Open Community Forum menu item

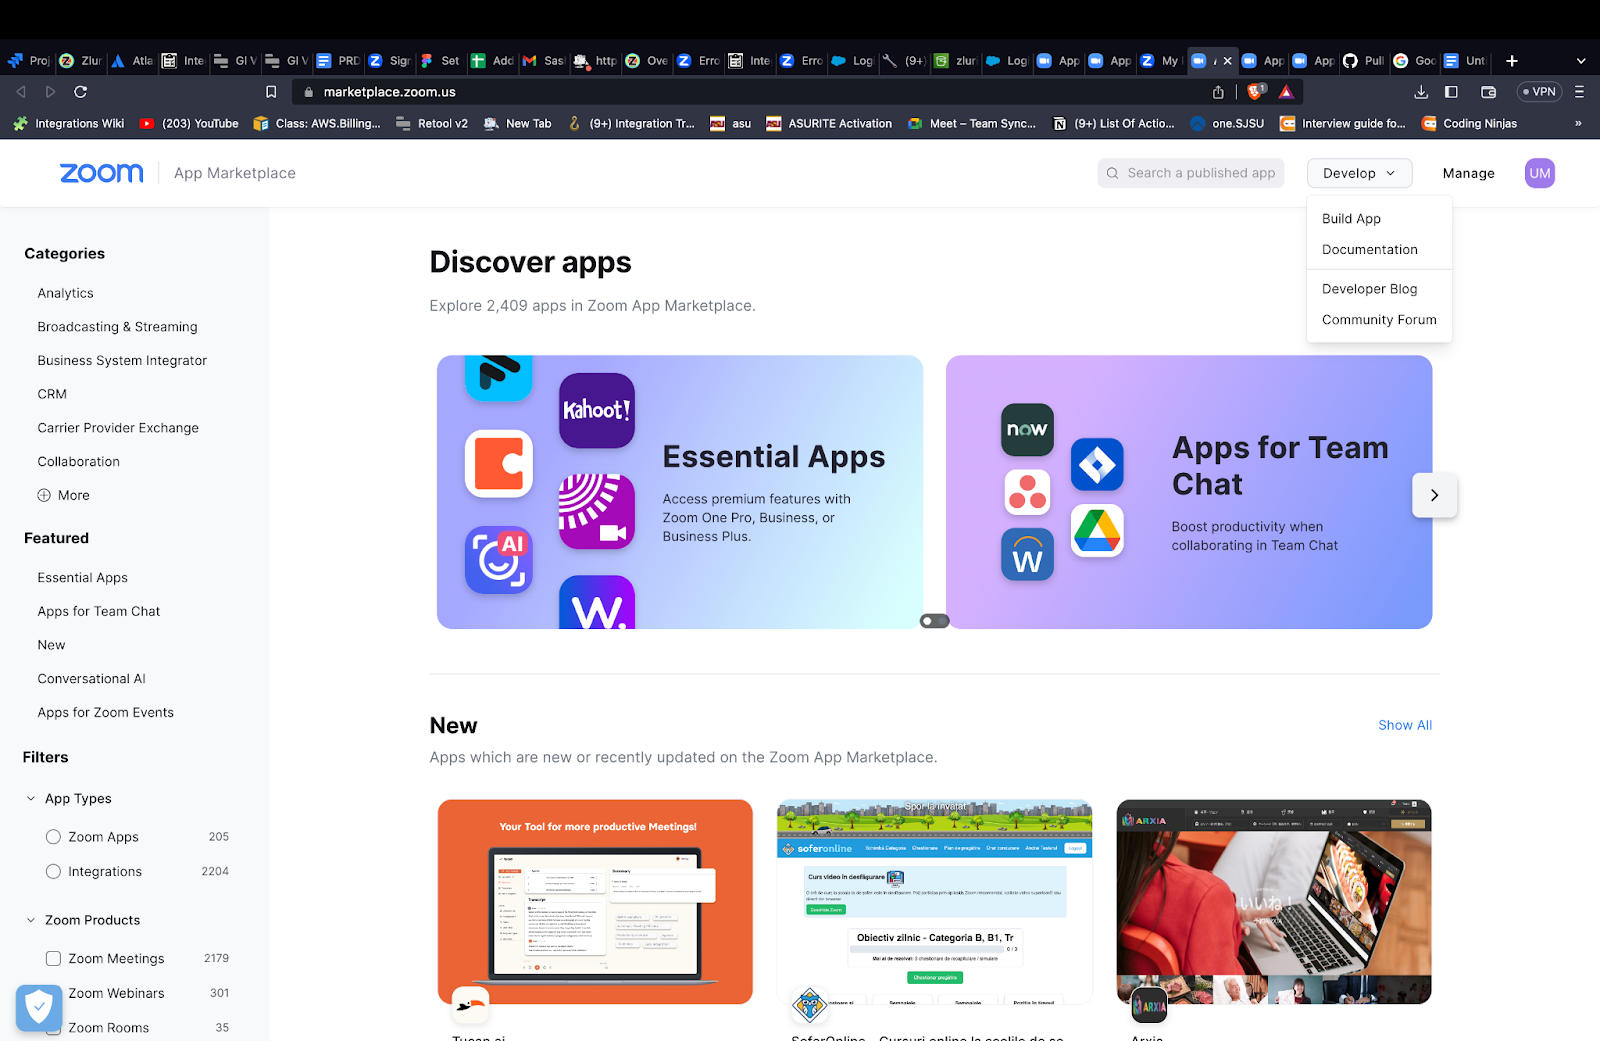click(1379, 320)
